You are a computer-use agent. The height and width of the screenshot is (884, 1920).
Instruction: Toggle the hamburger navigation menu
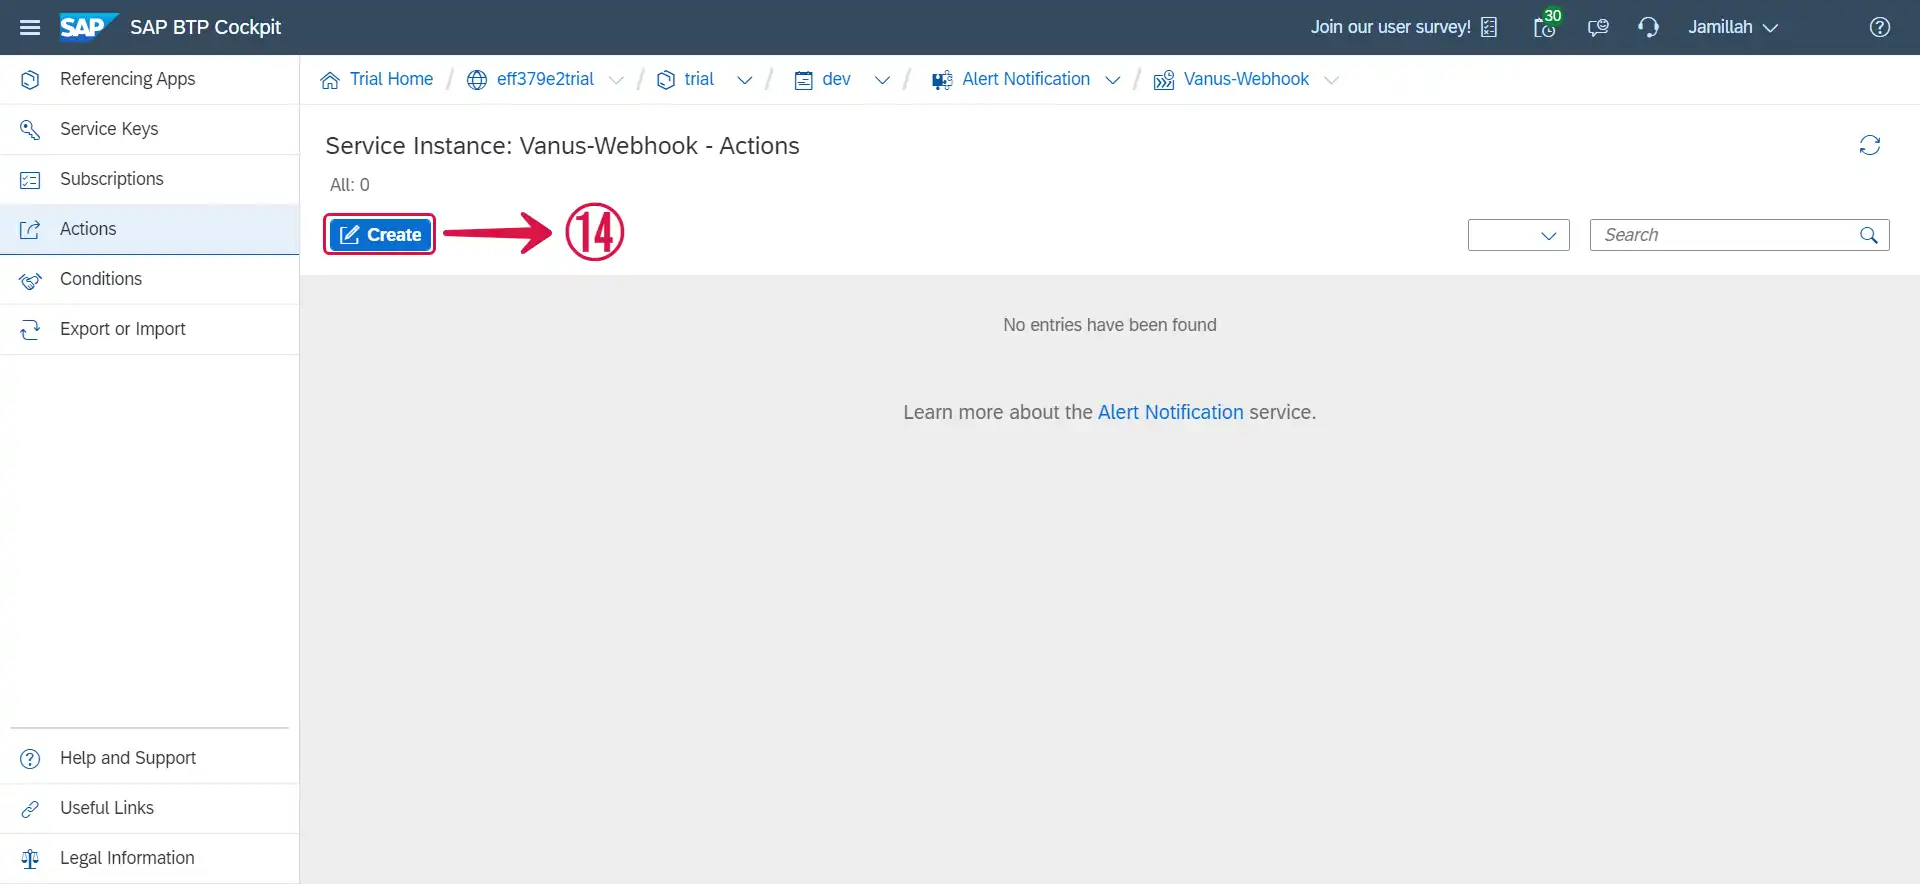pyautogui.click(x=30, y=27)
